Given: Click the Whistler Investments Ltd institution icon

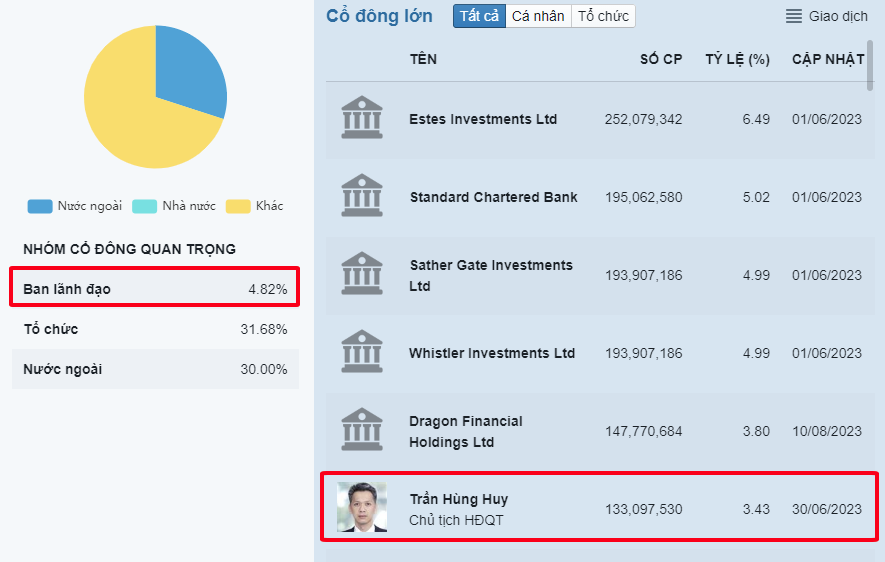Looking at the screenshot, I should coord(361,352).
